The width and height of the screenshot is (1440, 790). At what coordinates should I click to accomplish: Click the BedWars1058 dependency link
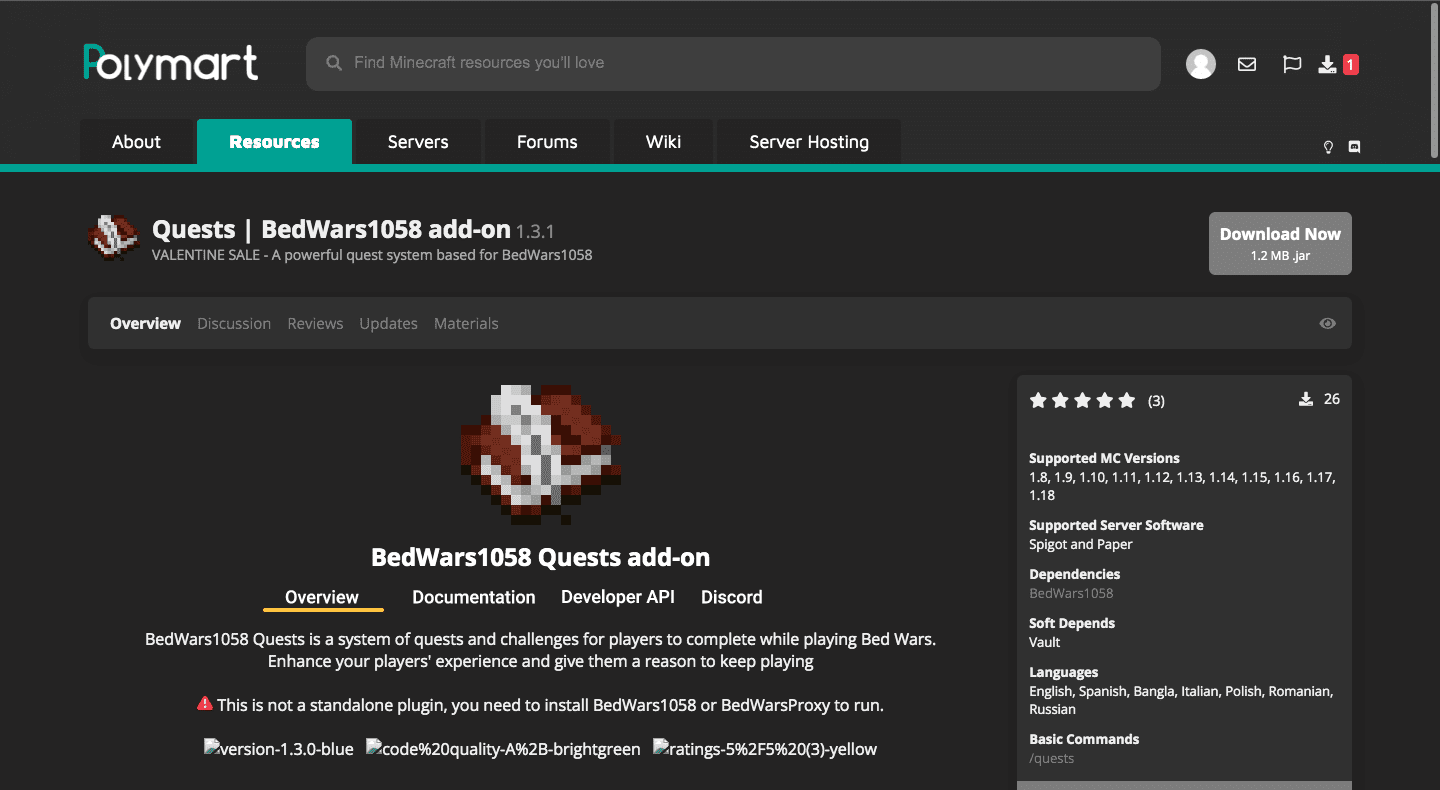pyautogui.click(x=1071, y=593)
